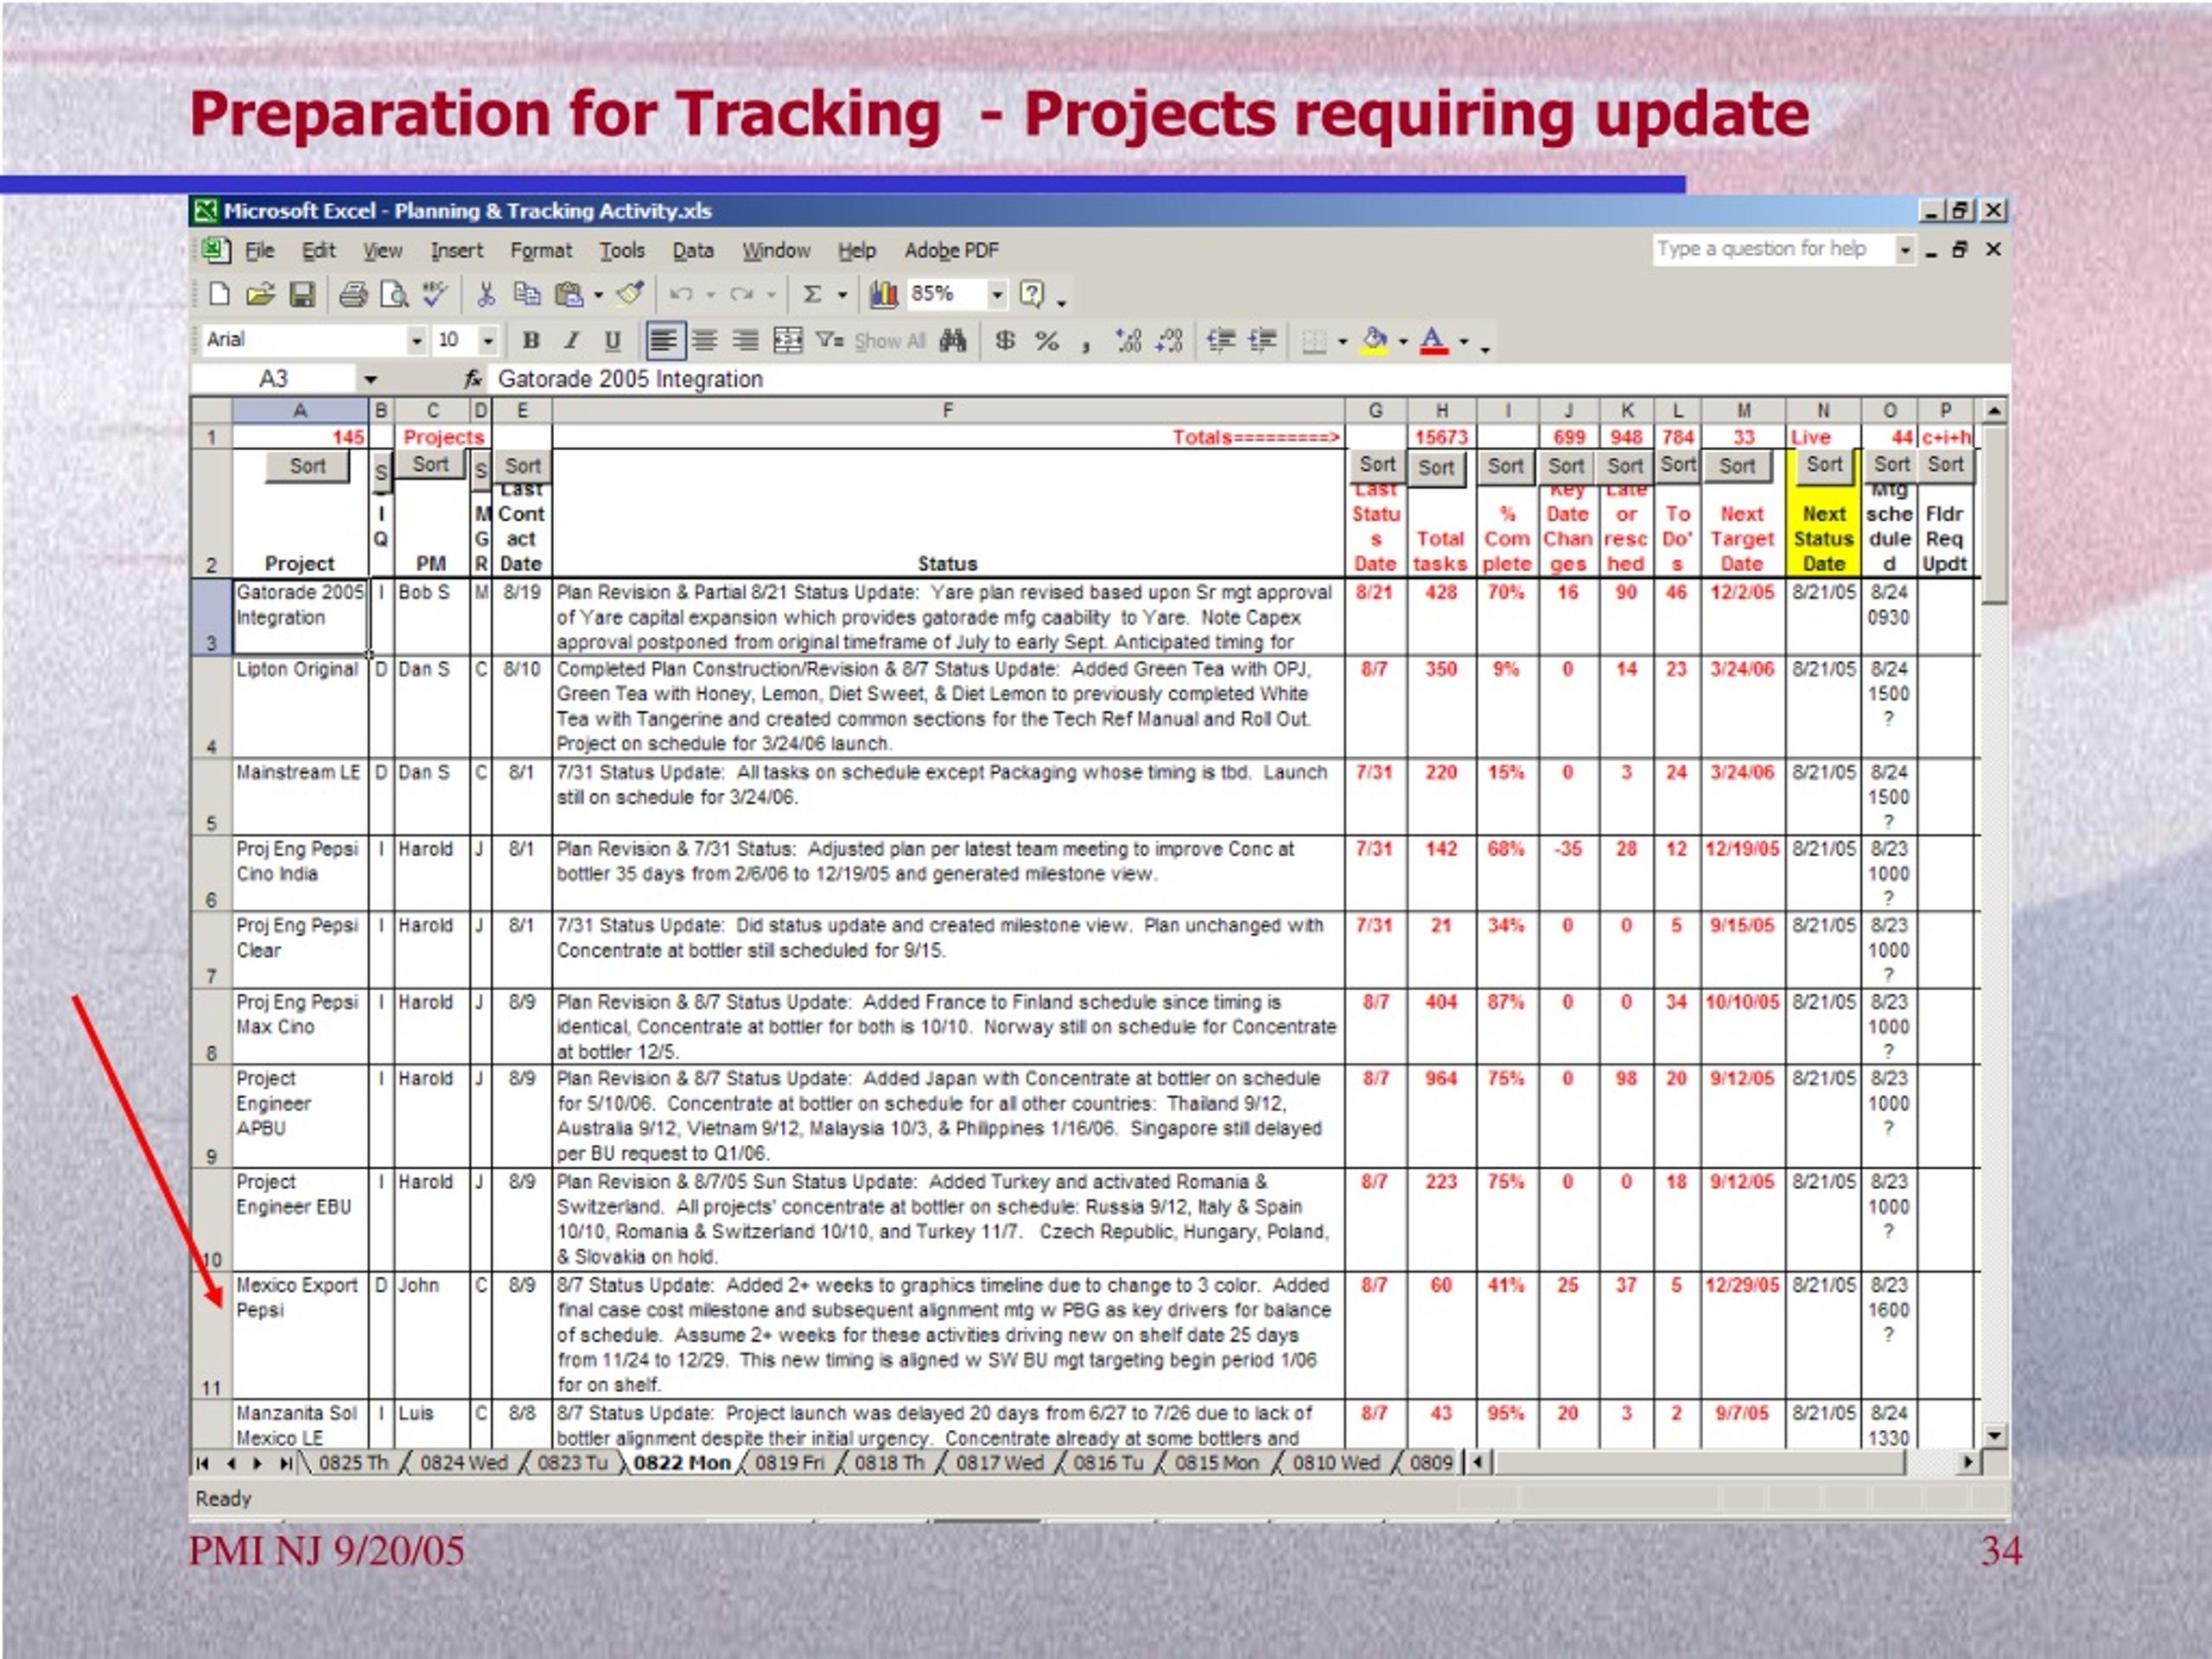Paste from clipboard icon
This screenshot has width=2212, height=1659.
coord(568,294)
